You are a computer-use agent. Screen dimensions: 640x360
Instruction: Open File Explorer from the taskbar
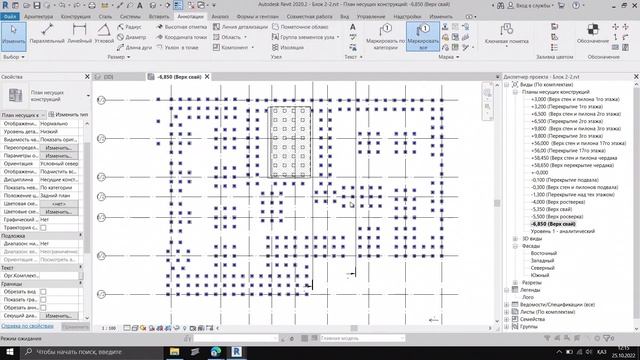pos(175,351)
